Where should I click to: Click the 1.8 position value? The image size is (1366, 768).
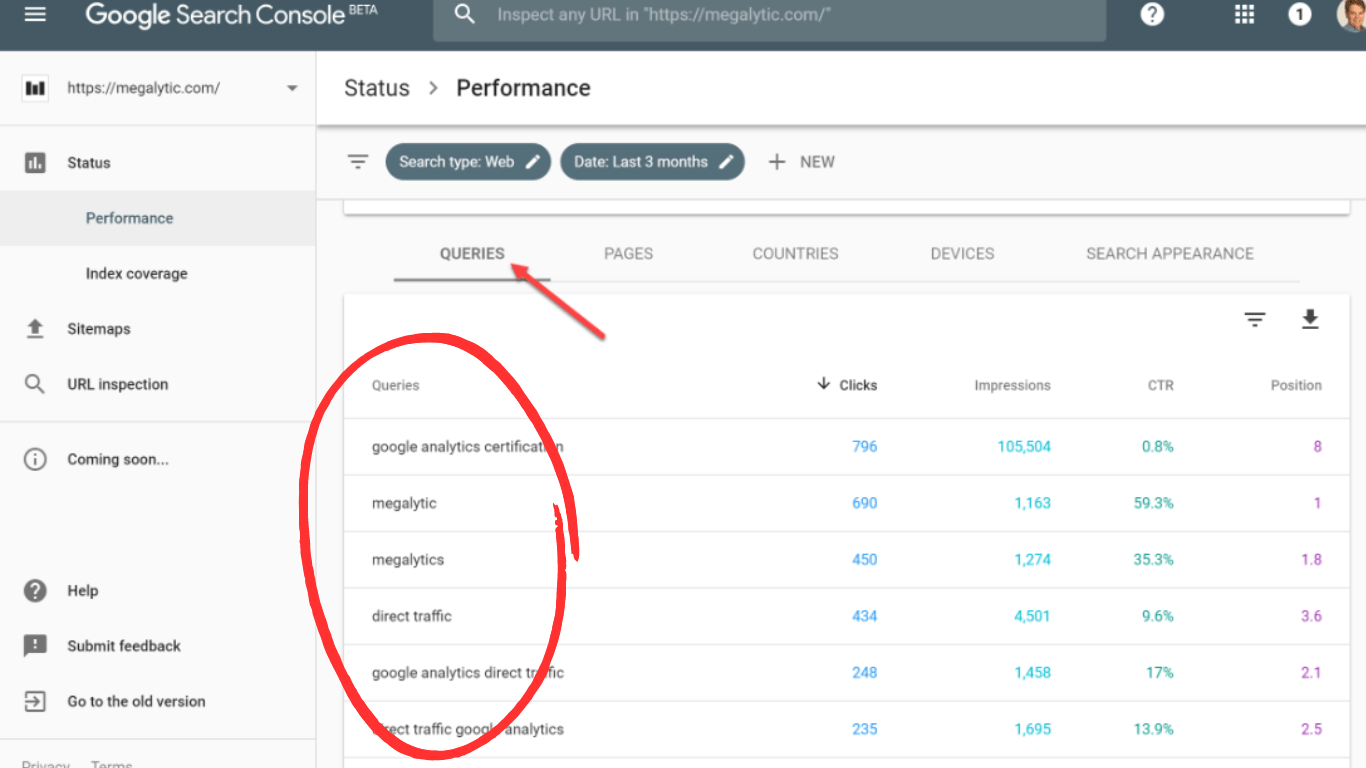click(1311, 560)
